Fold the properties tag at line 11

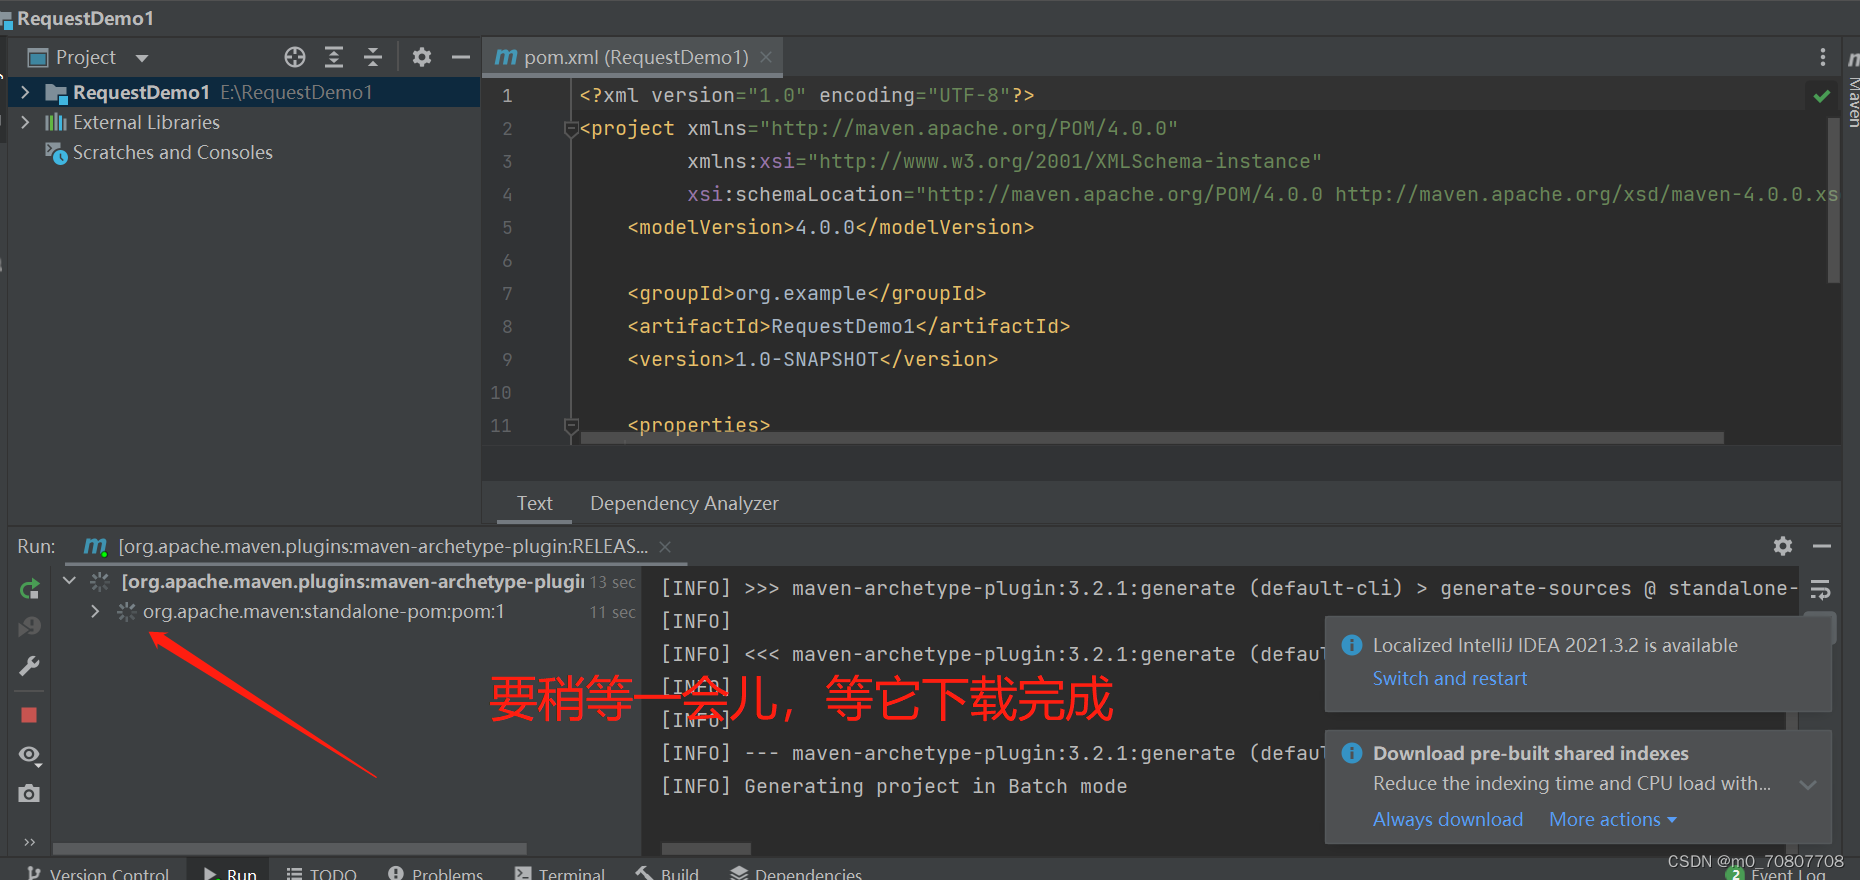point(571,425)
